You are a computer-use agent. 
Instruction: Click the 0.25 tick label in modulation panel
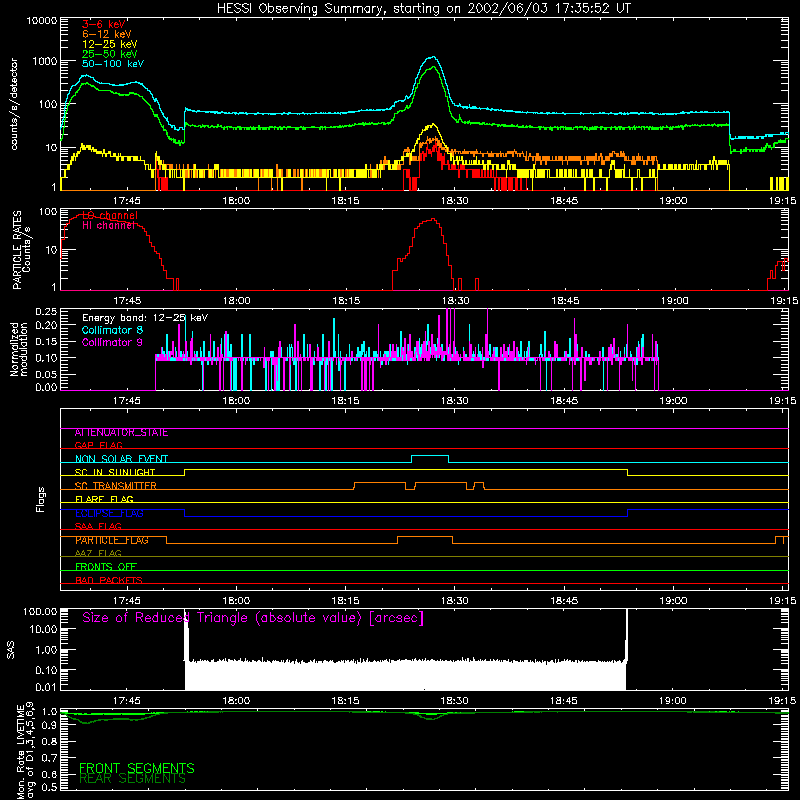click(46, 311)
